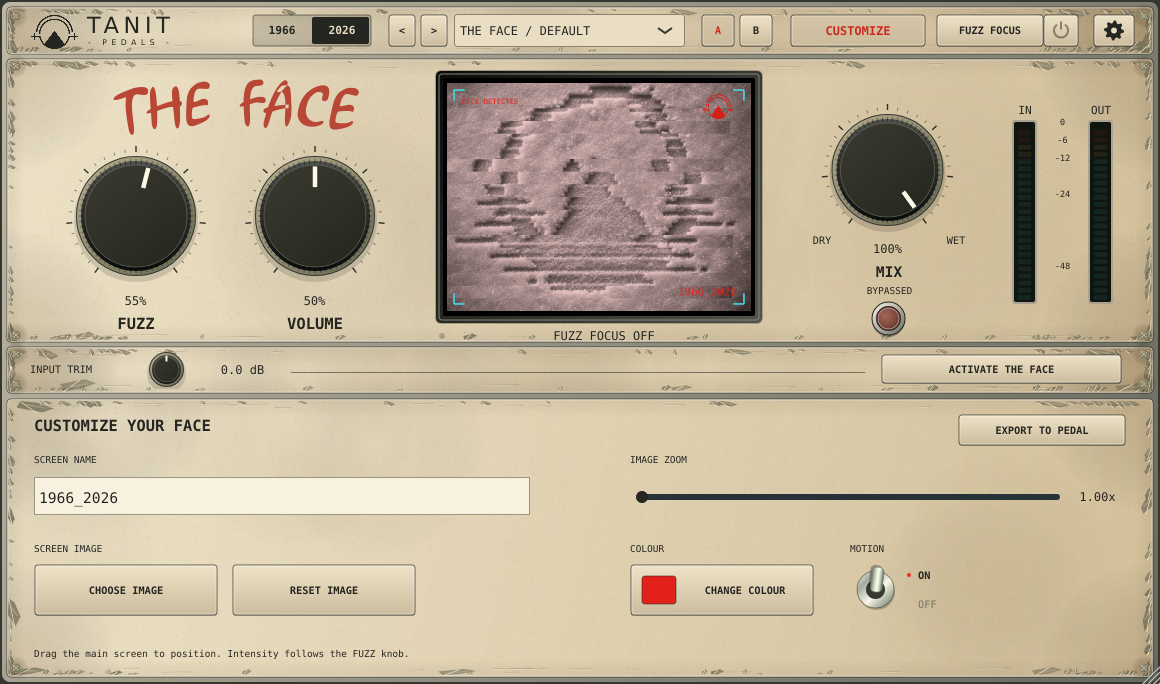Click RESET IMAGE button
1160x684 pixels.
click(x=323, y=590)
